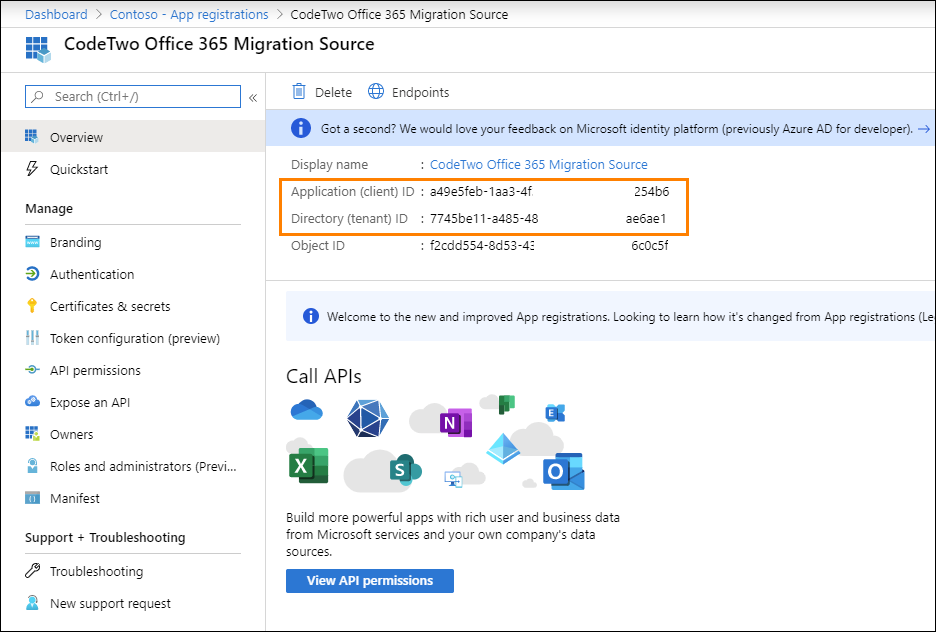936x632 pixels.
Task: Click the Certificates & secrets key icon
Action: coord(32,306)
